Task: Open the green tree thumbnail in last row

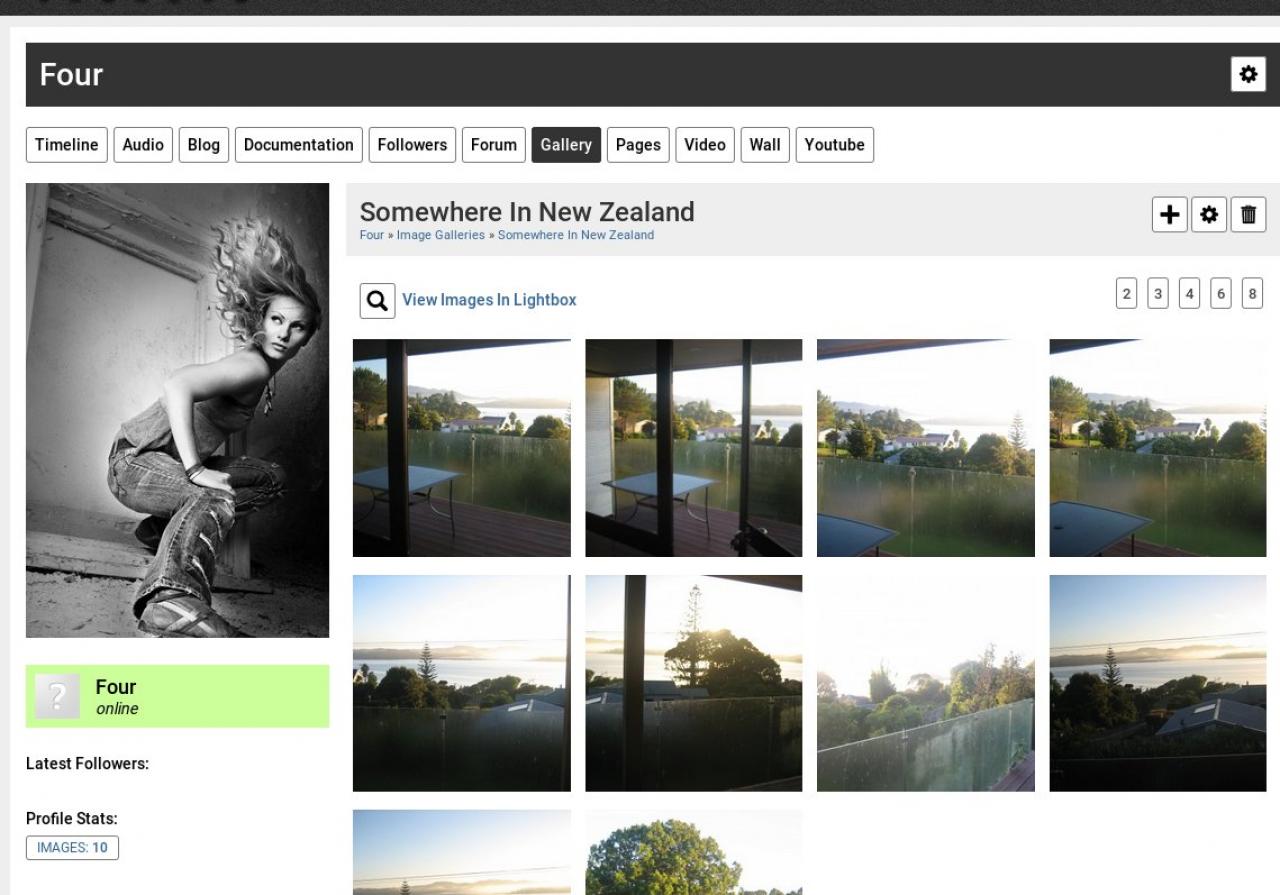Action: (694, 852)
